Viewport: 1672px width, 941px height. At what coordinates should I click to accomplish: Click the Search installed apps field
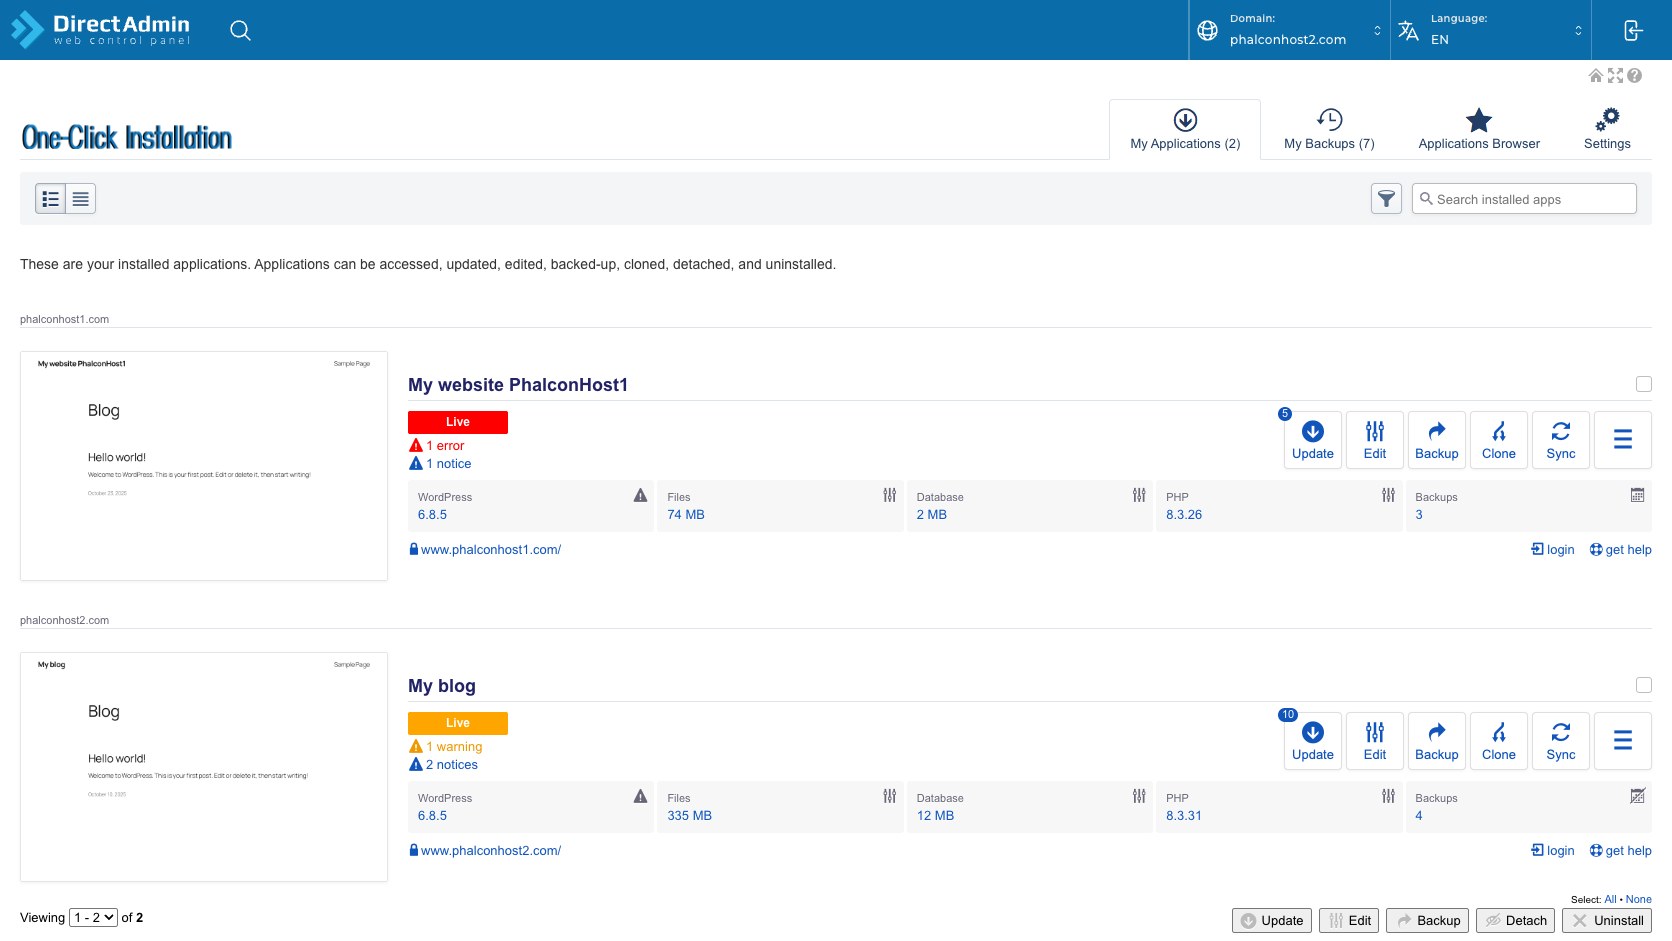[x=1524, y=199]
